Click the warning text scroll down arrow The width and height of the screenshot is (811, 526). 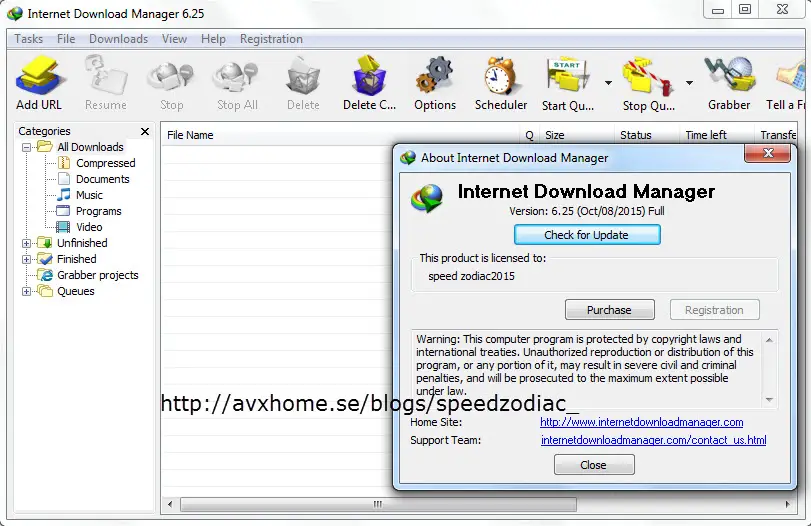coord(769,400)
